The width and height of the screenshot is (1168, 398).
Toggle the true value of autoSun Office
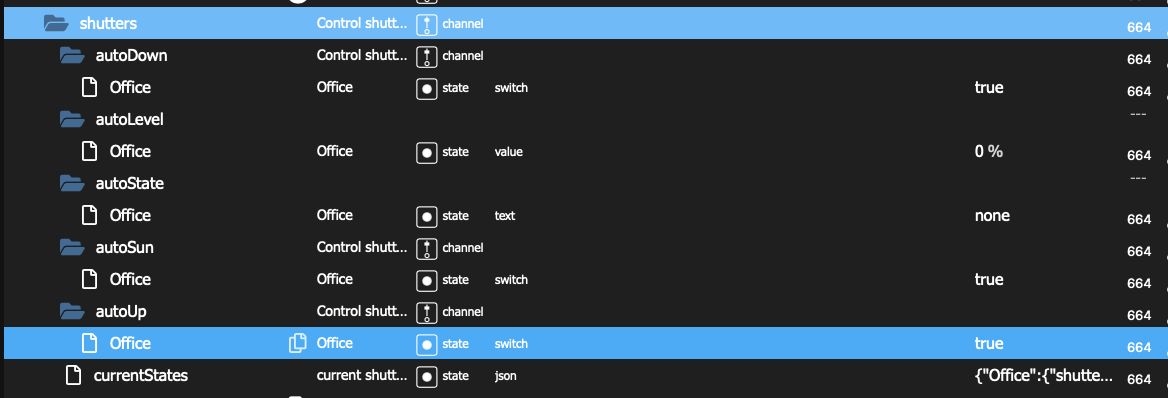coord(988,279)
